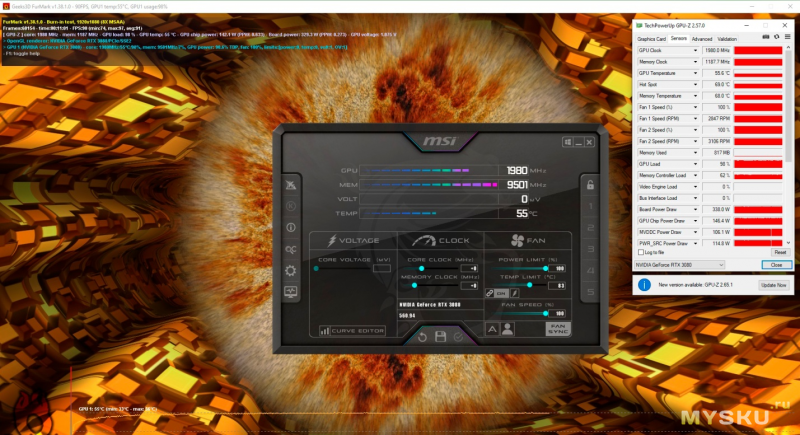Click the user-defined fan profile icon

[x=508, y=329]
